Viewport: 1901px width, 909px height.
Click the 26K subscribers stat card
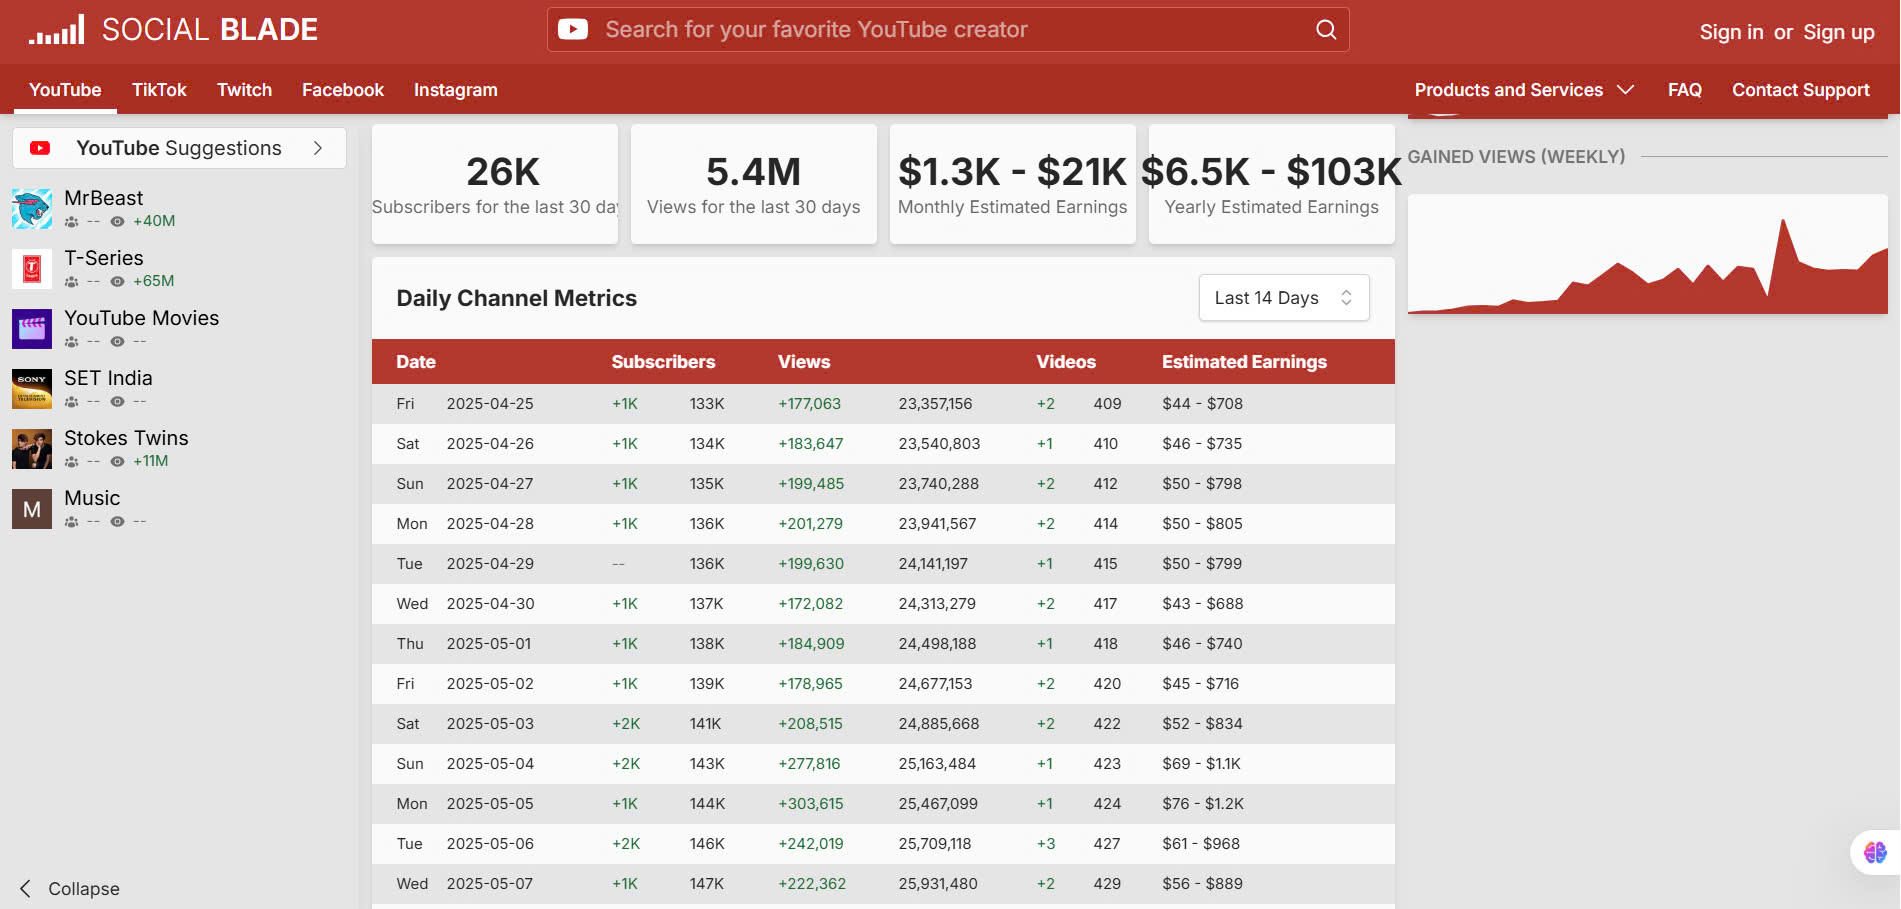coord(495,184)
